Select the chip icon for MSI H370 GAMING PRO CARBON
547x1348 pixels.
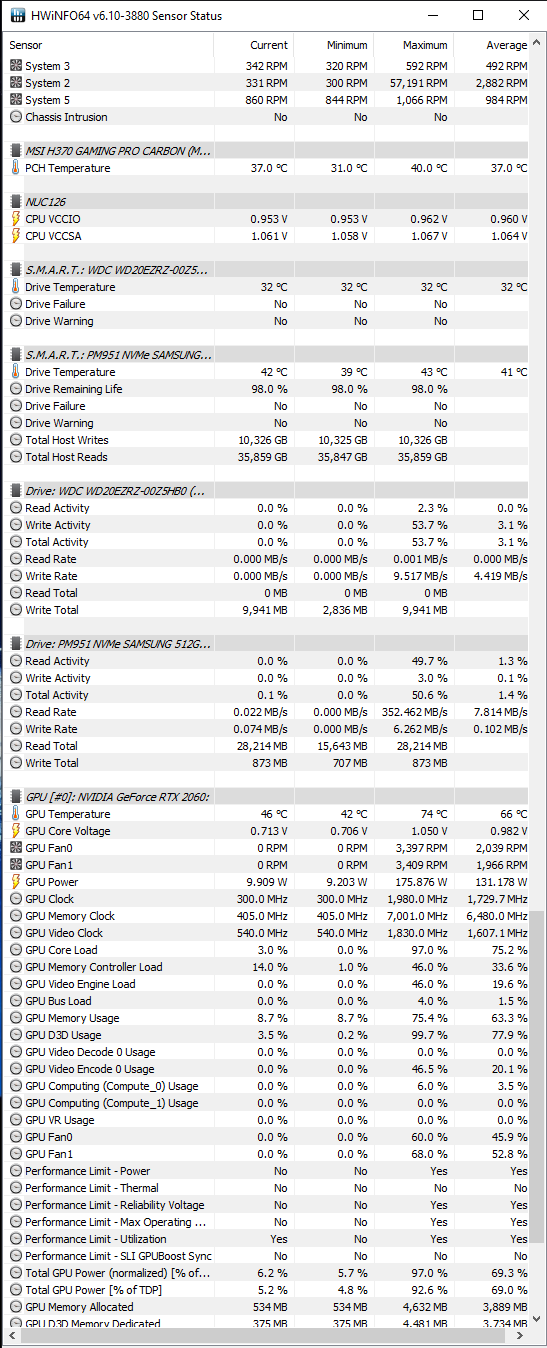click(15, 151)
